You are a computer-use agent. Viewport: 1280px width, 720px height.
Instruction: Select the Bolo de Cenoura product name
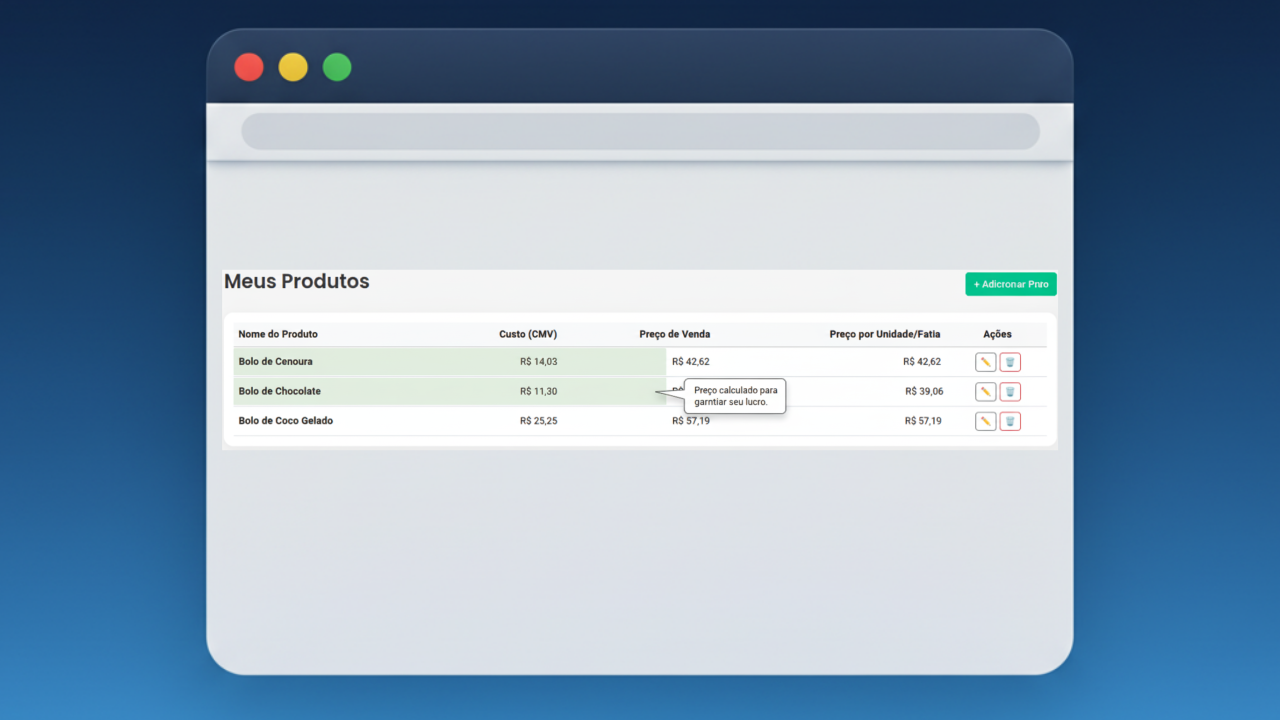(275, 362)
